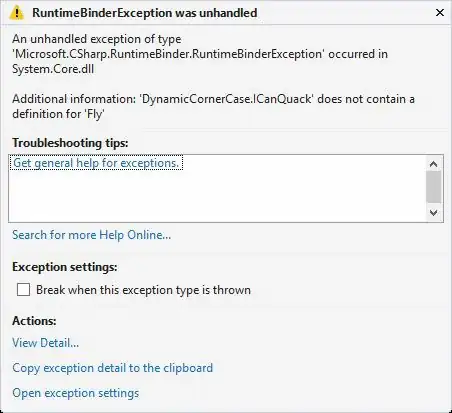
Task: Click the 'Actions:' heading
Action: tap(34, 321)
